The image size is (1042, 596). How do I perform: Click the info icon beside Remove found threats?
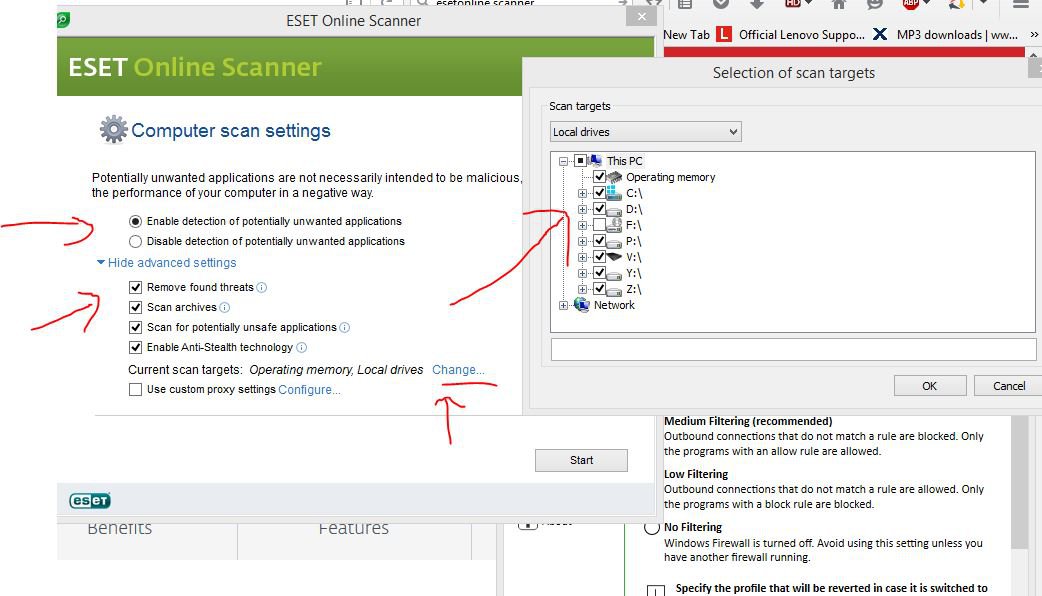pyautogui.click(x=262, y=288)
